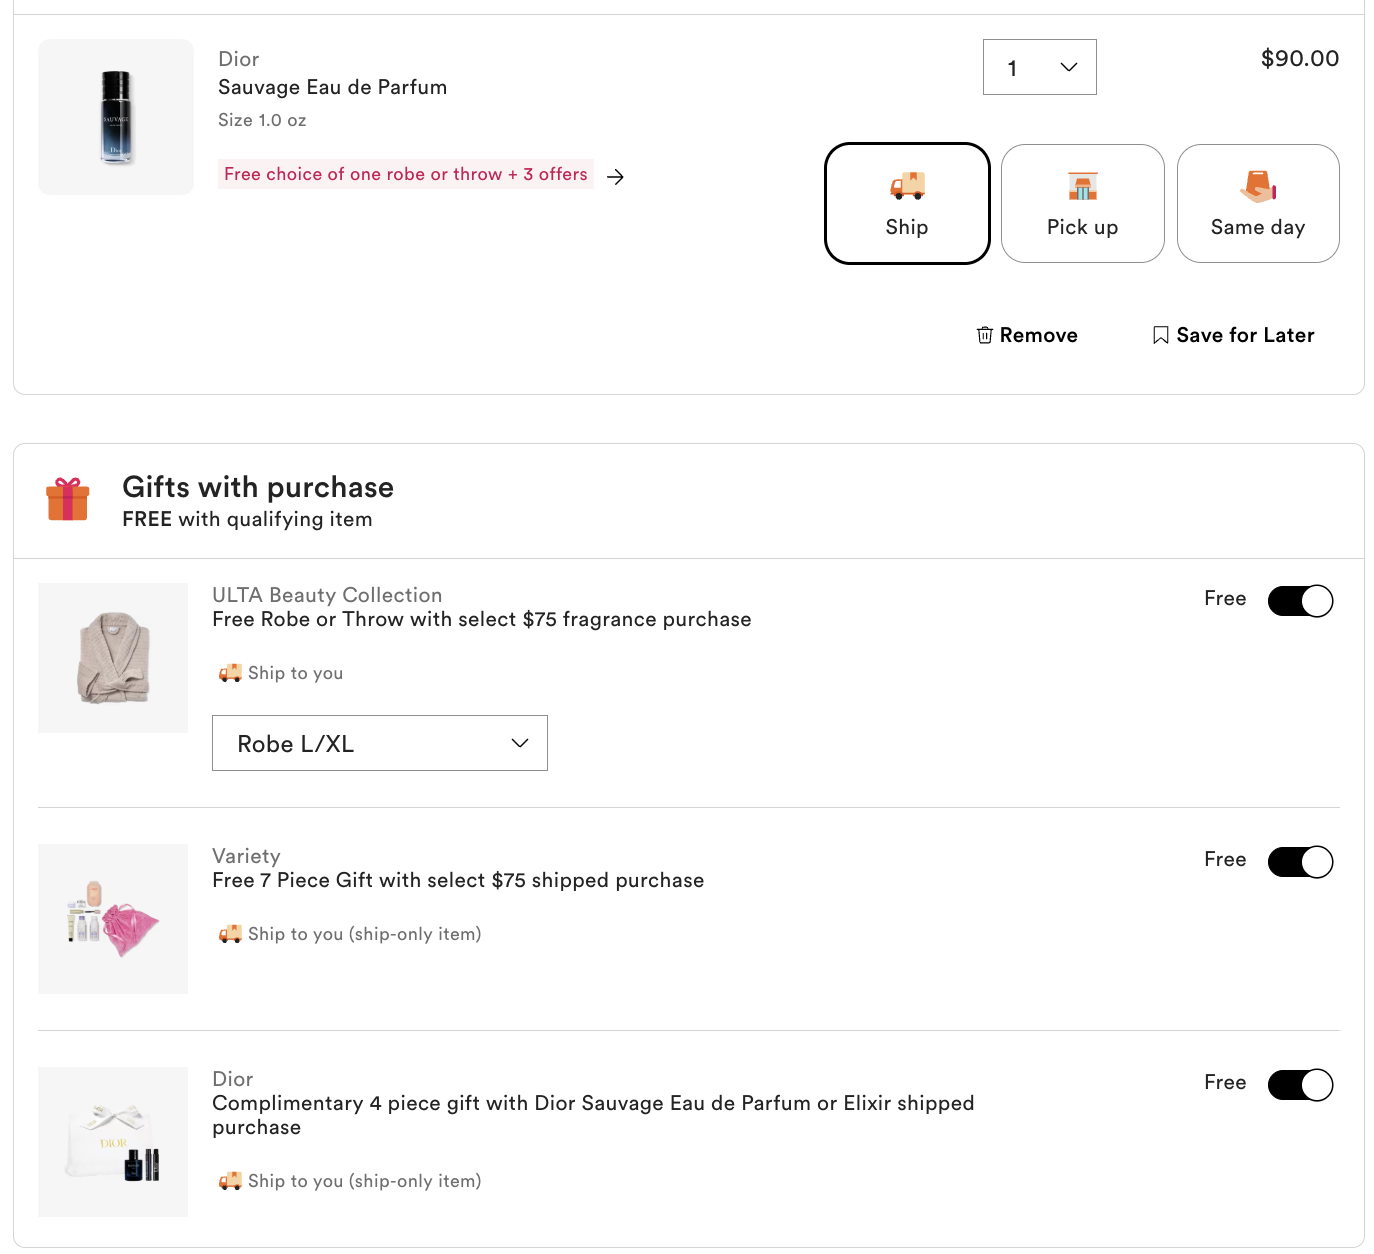Click the Same day delivery hand icon
Viewport: 1374px width, 1254px height.
point(1258,186)
